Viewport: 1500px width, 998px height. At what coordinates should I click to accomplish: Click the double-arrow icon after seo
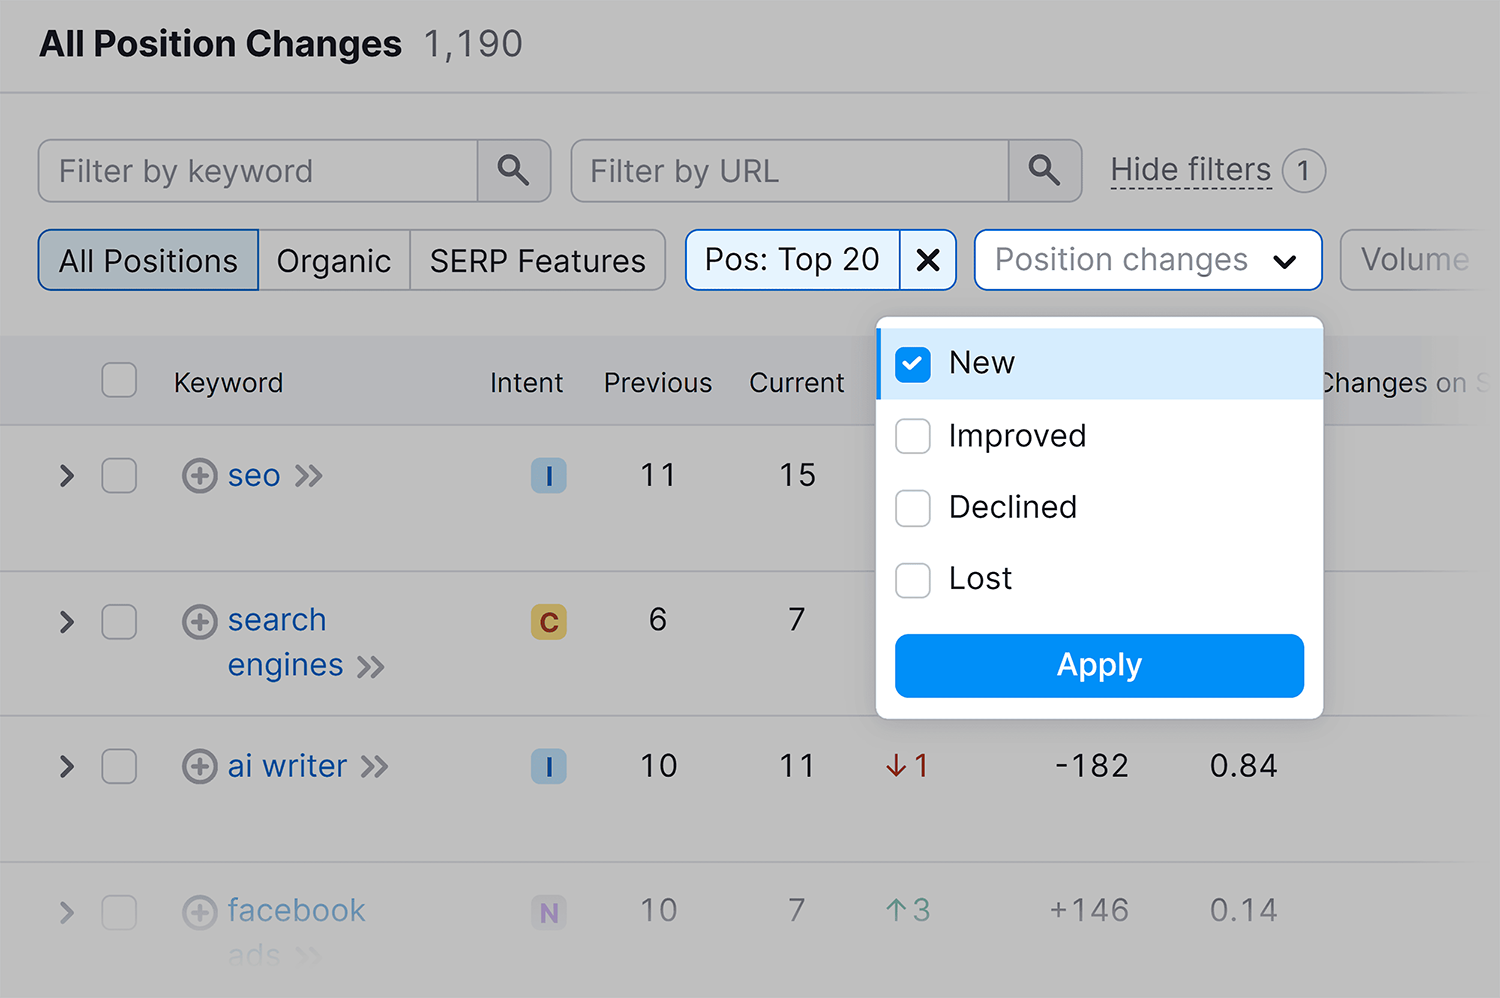pyautogui.click(x=309, y=476)
